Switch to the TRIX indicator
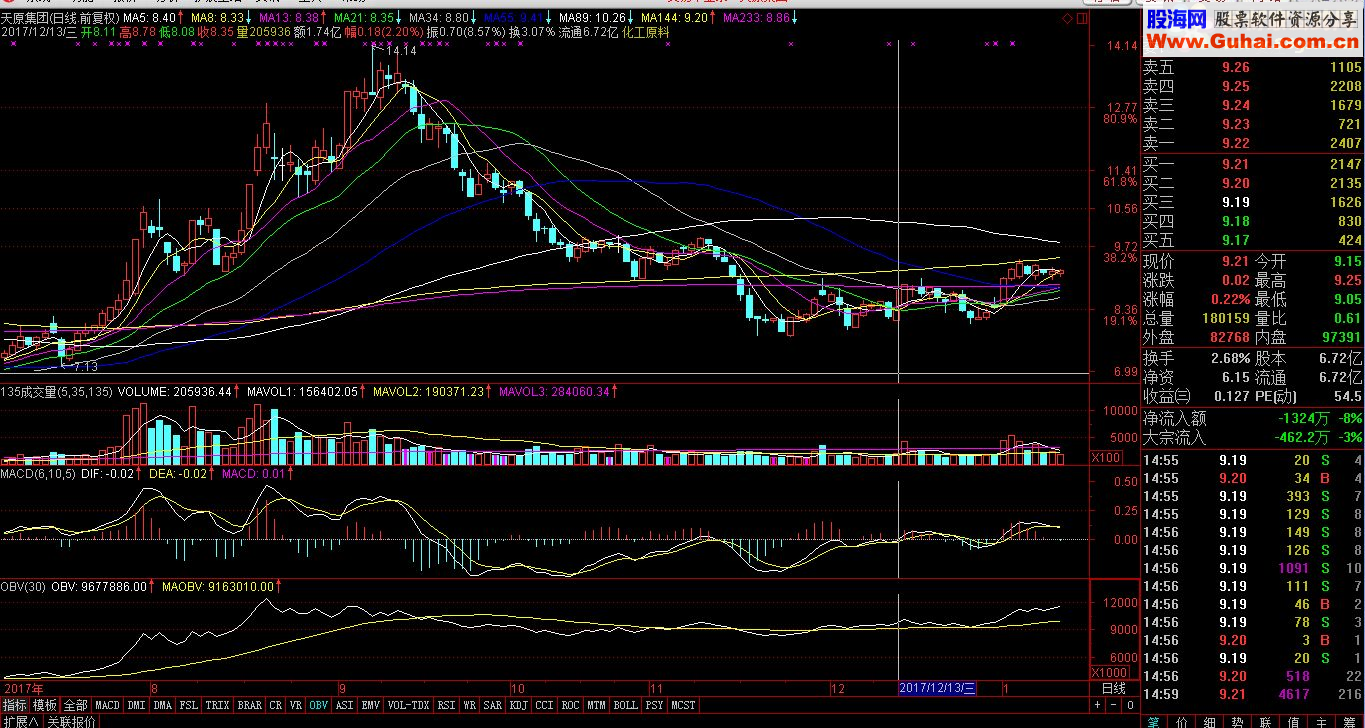1365x728 pixels. tap(217, 705)
